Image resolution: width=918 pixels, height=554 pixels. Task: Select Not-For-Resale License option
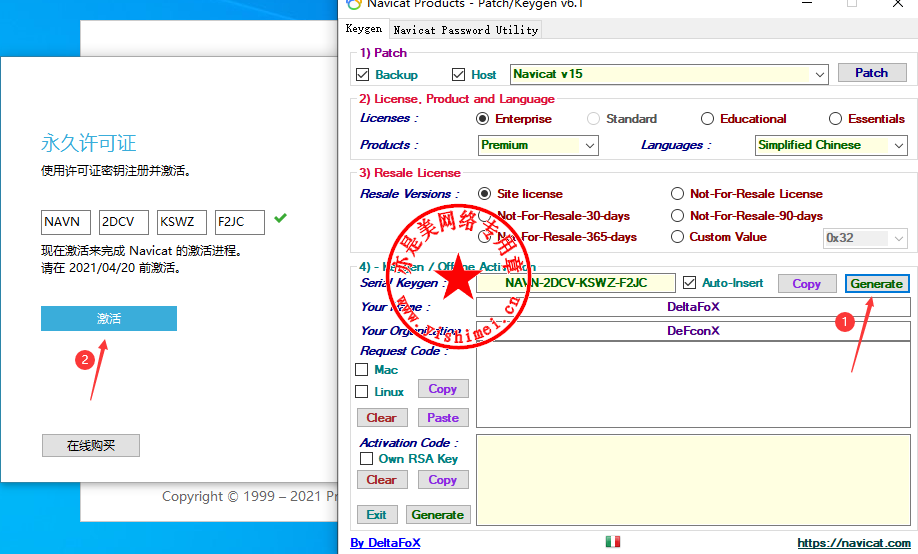point(677,194)
